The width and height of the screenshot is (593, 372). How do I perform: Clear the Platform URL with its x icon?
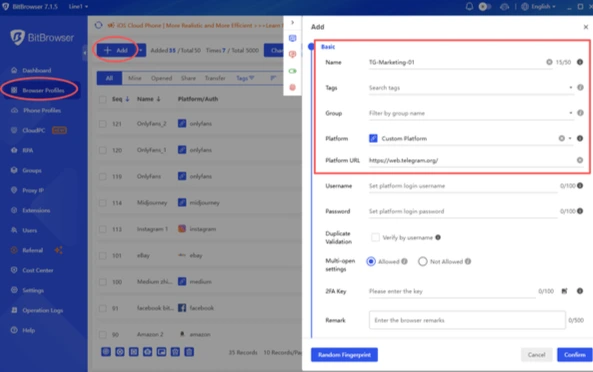580,160
